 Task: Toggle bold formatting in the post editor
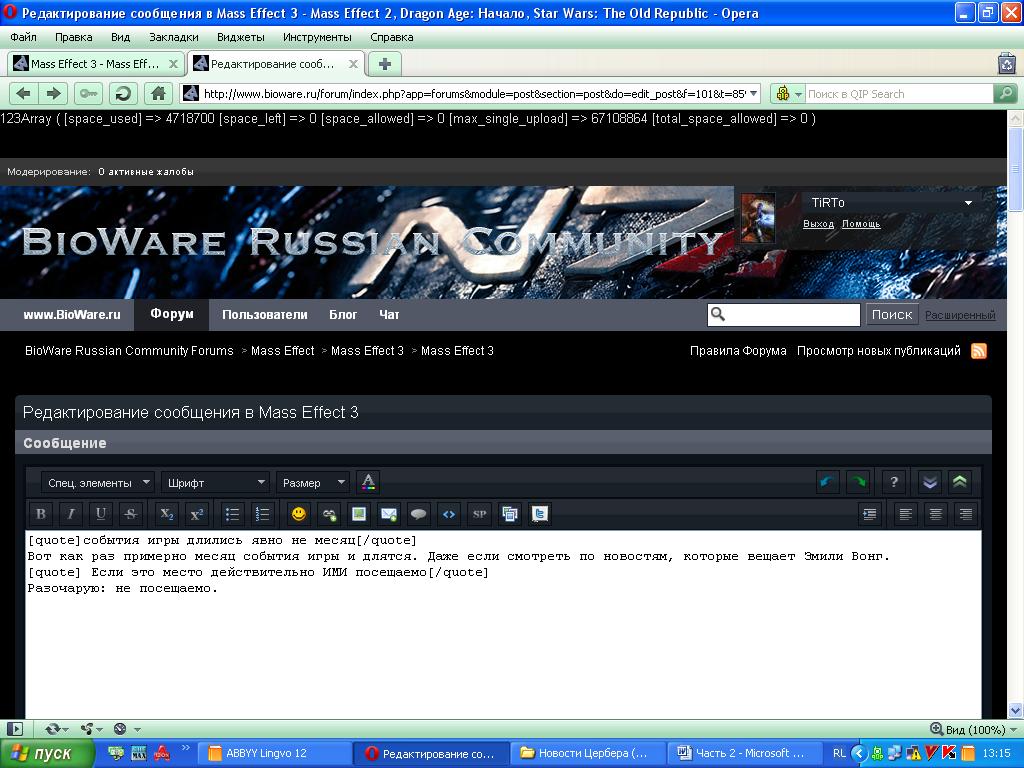pos(40,514)
